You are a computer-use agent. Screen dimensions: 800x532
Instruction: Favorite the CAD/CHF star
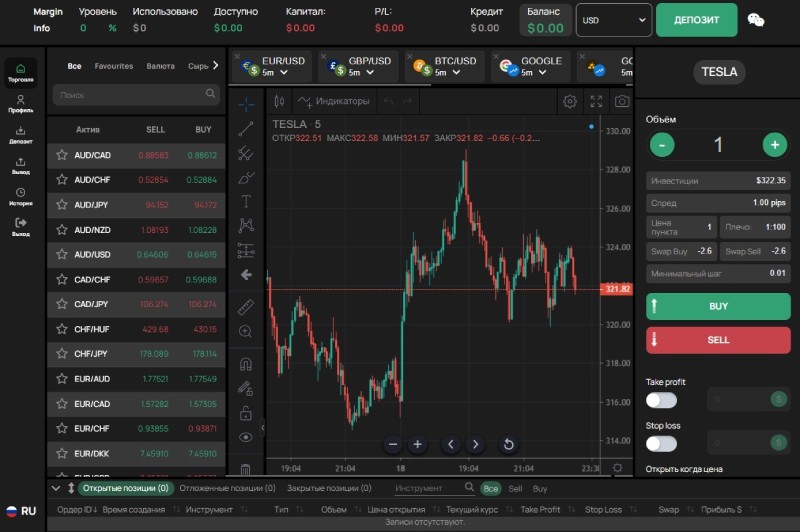pyautogui.click(x=62, y=280)
